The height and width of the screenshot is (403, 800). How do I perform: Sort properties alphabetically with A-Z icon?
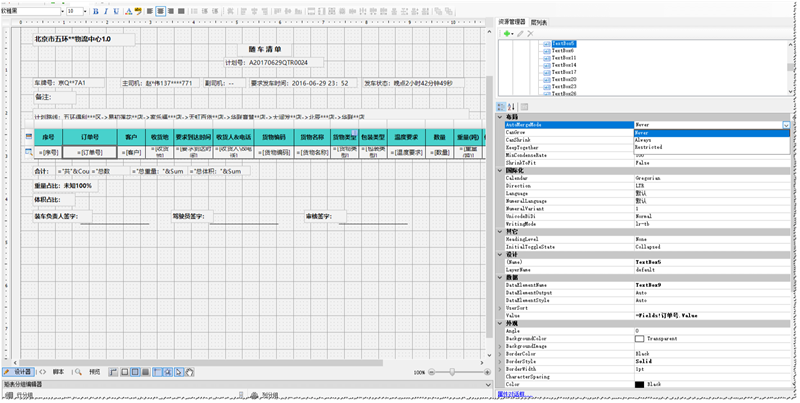(x=514, y=106)
